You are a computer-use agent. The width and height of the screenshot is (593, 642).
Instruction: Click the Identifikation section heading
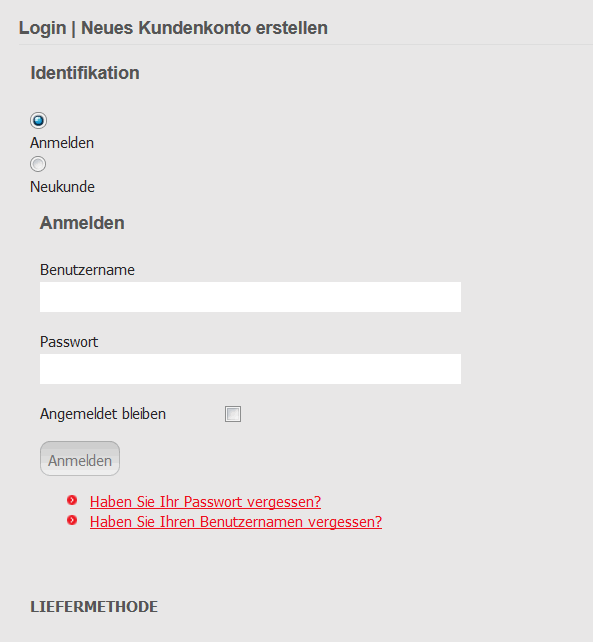pyautogui.click(x=85, y=73)
